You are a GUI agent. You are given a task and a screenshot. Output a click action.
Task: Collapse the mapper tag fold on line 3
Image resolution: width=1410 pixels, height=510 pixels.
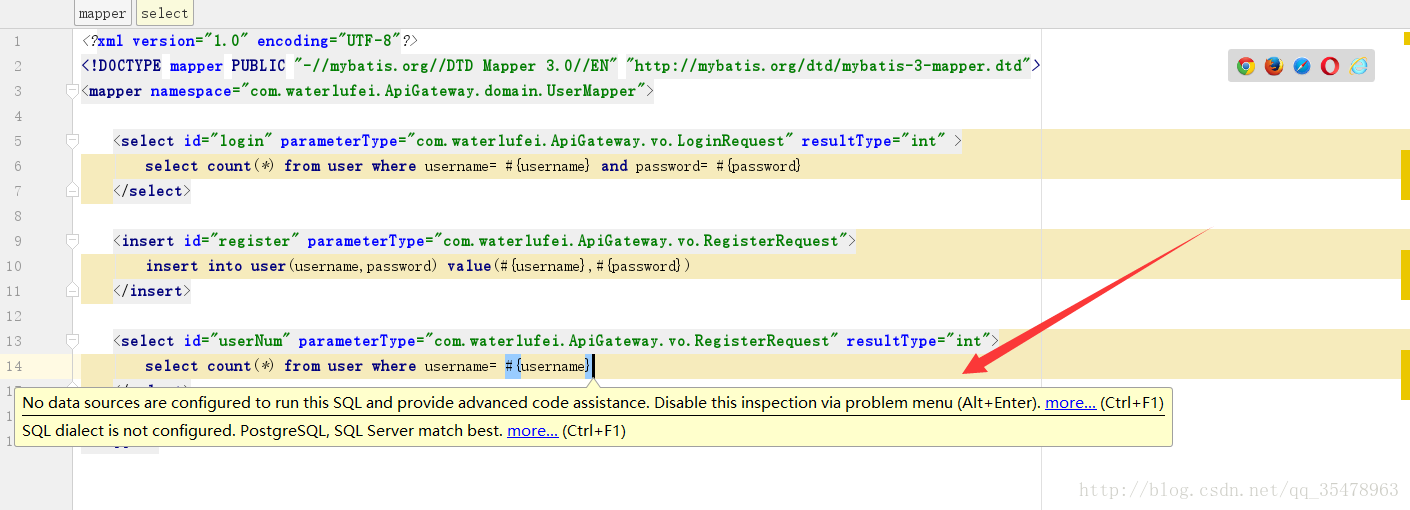pyautogui.click(x=72, y=91)
